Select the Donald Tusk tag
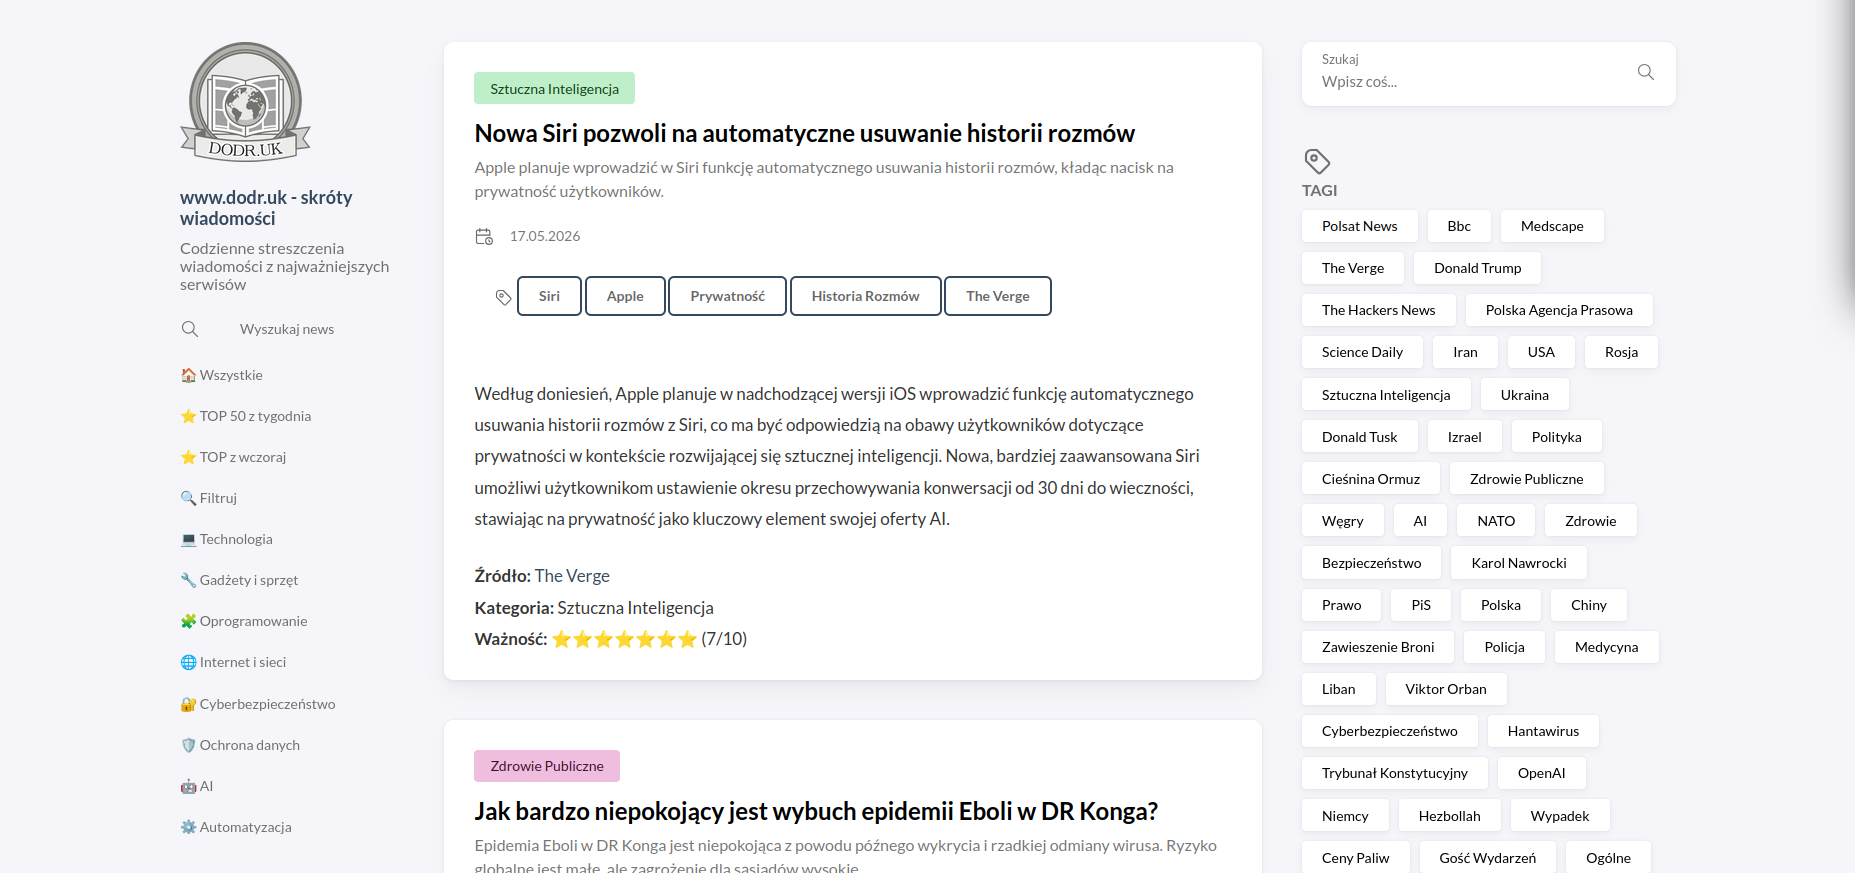This screenshot has height=873, width=1855. point(1359,437)
